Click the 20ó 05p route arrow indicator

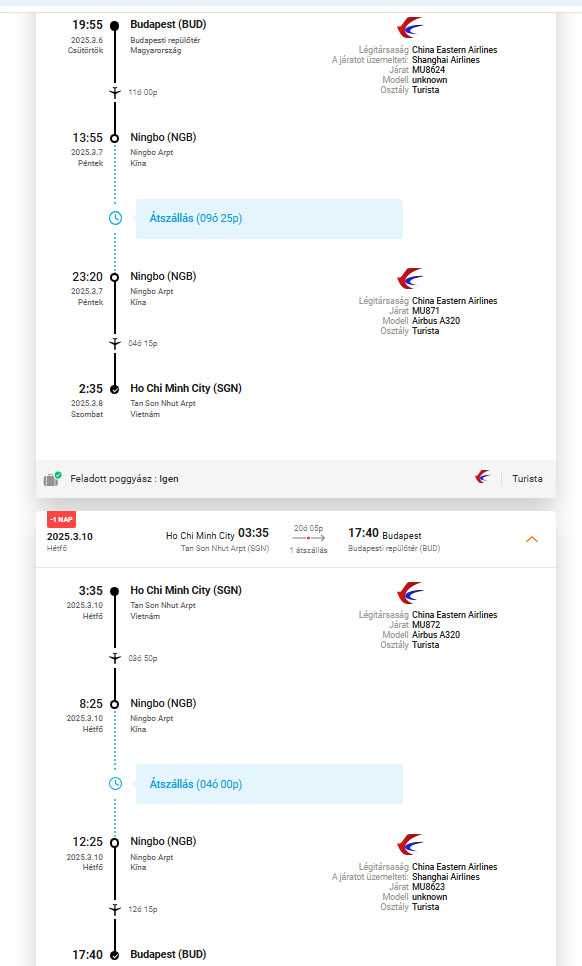[x=309, y=538]
